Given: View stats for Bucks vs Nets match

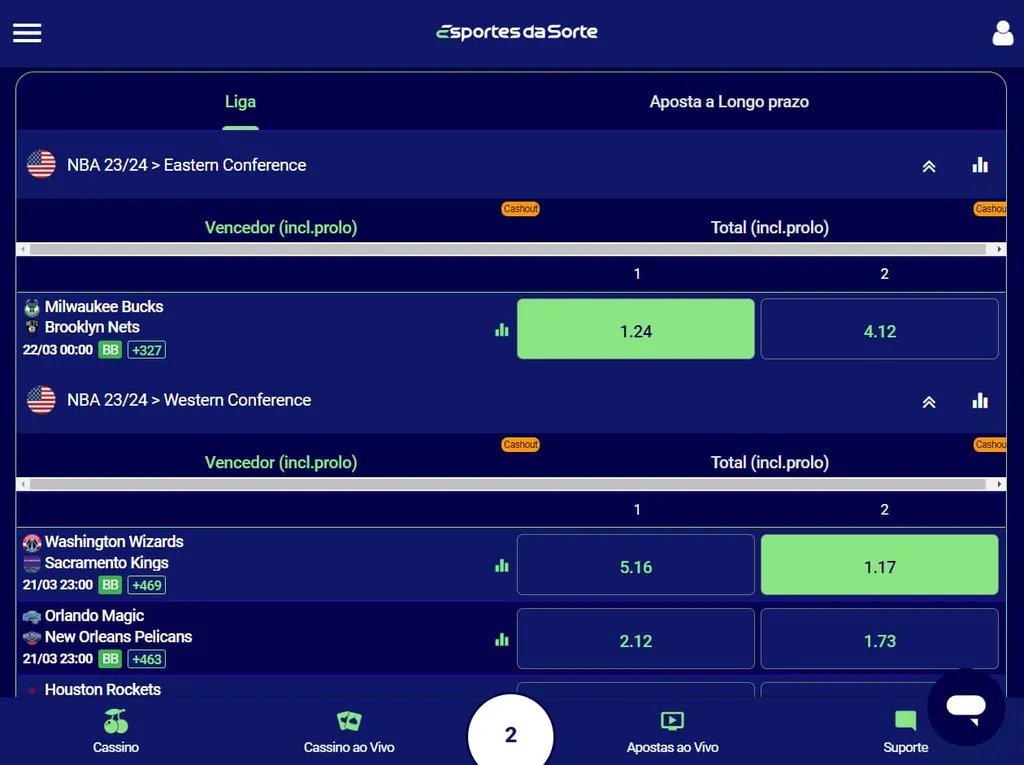Looking at the screenshot, I should (502, 330).
